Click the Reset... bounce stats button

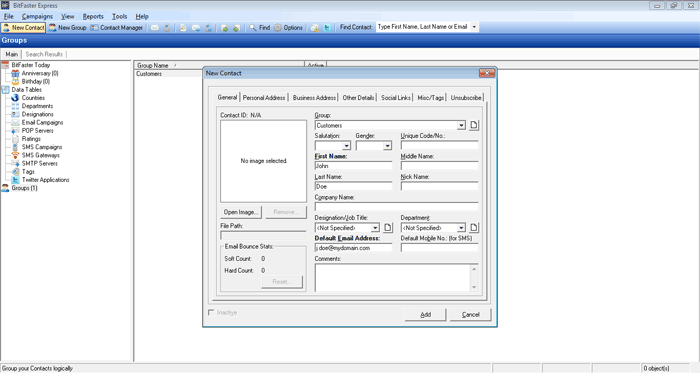(282, 282)
